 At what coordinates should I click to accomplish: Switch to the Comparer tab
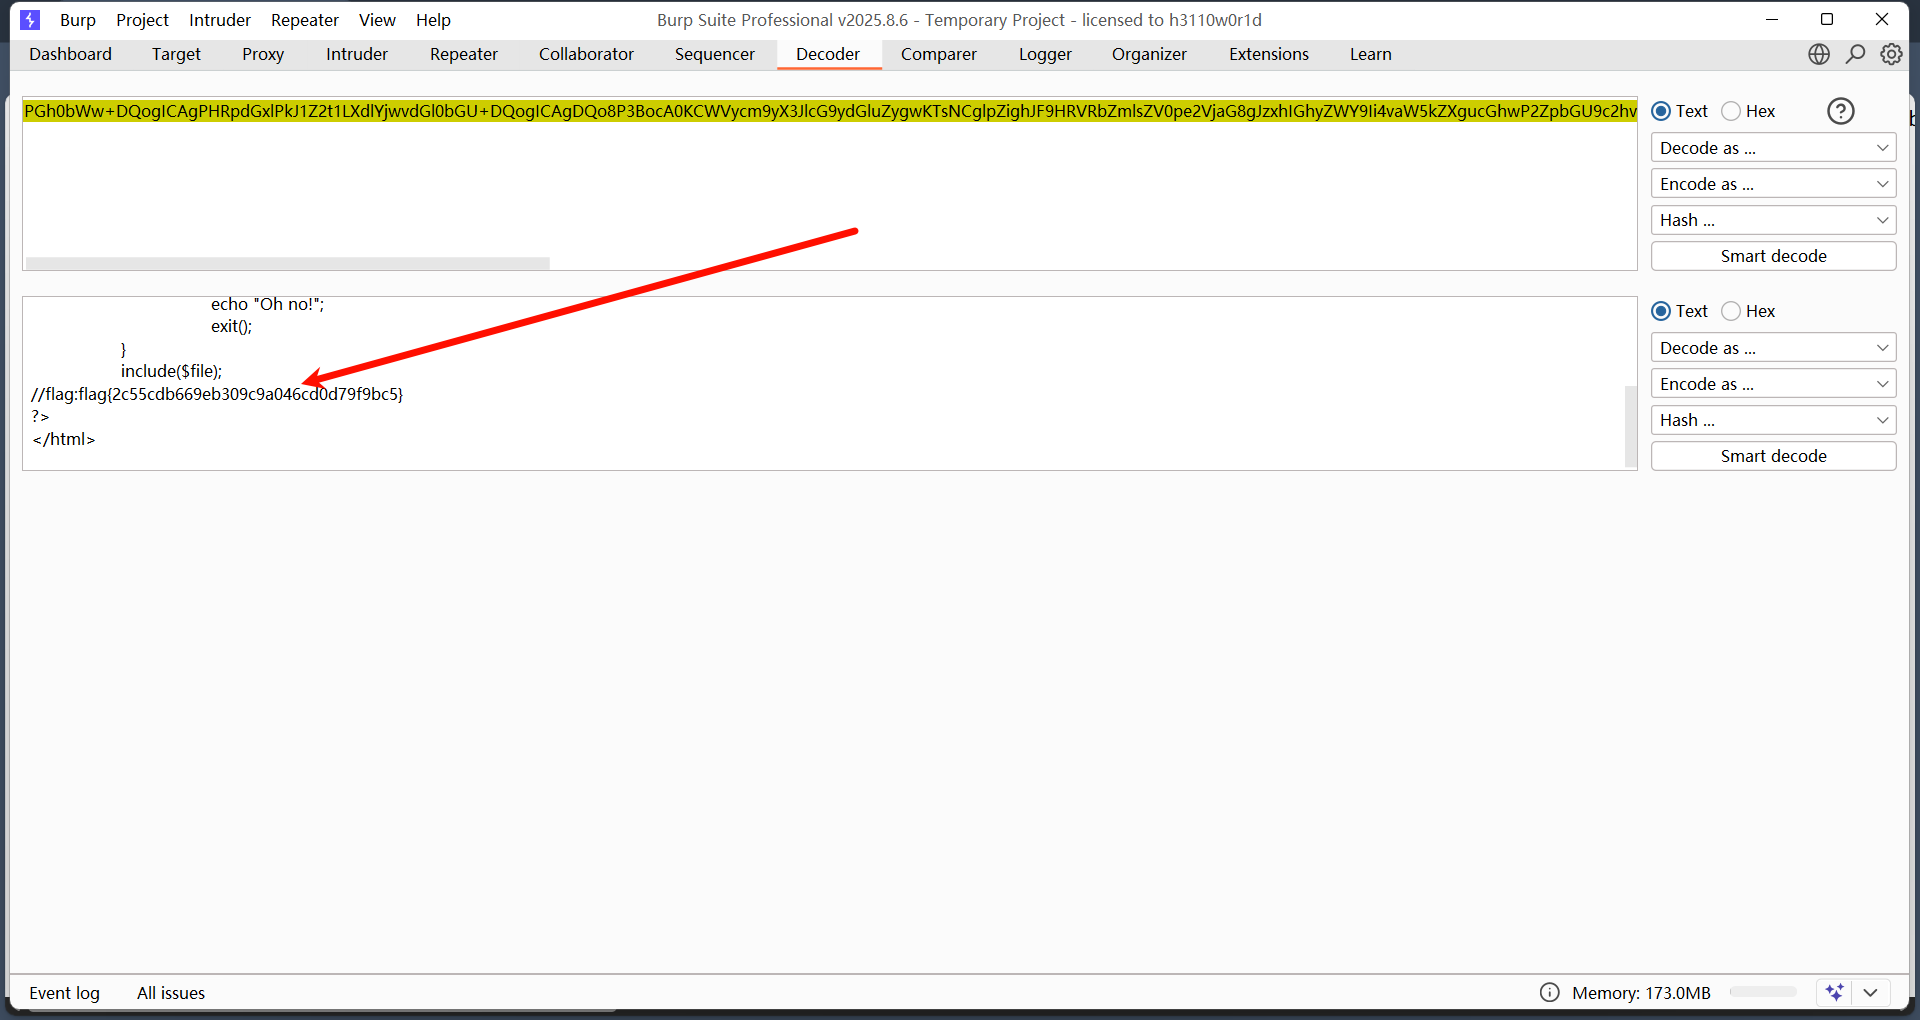(939, 54)
